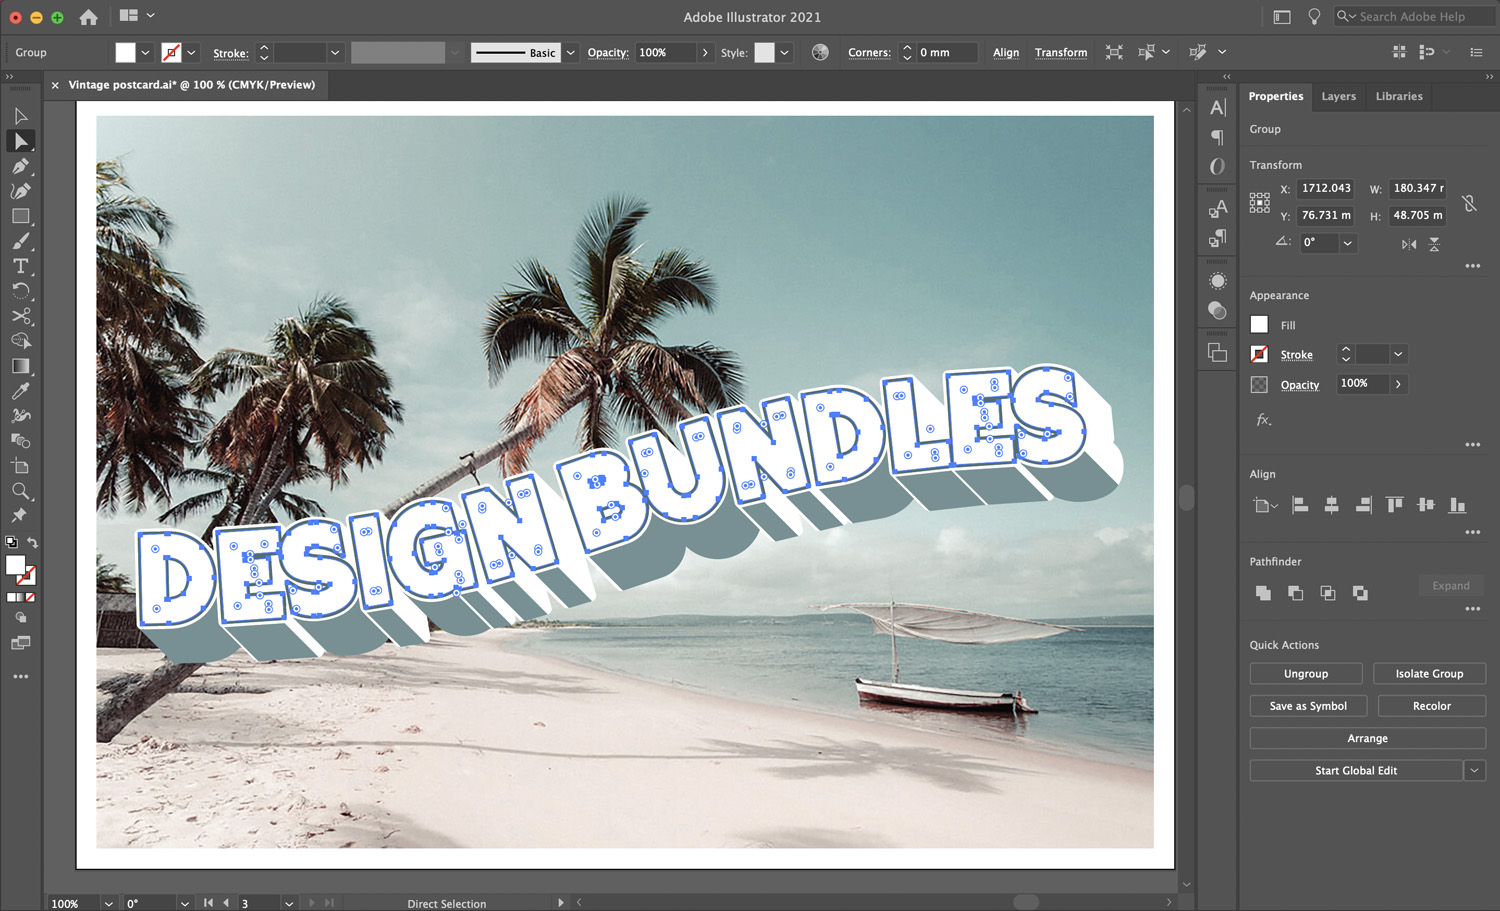This screenshot has height=911, width=1500.
Task: Open control bar stroke color dropdown
Action: (191, 53)
